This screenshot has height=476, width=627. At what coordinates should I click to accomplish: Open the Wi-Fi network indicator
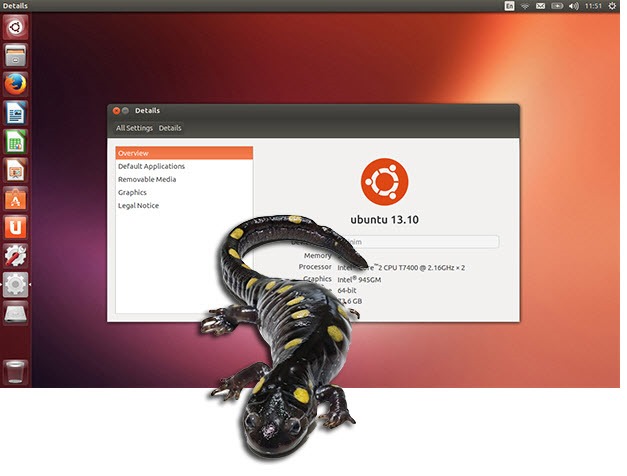[525, 6]
